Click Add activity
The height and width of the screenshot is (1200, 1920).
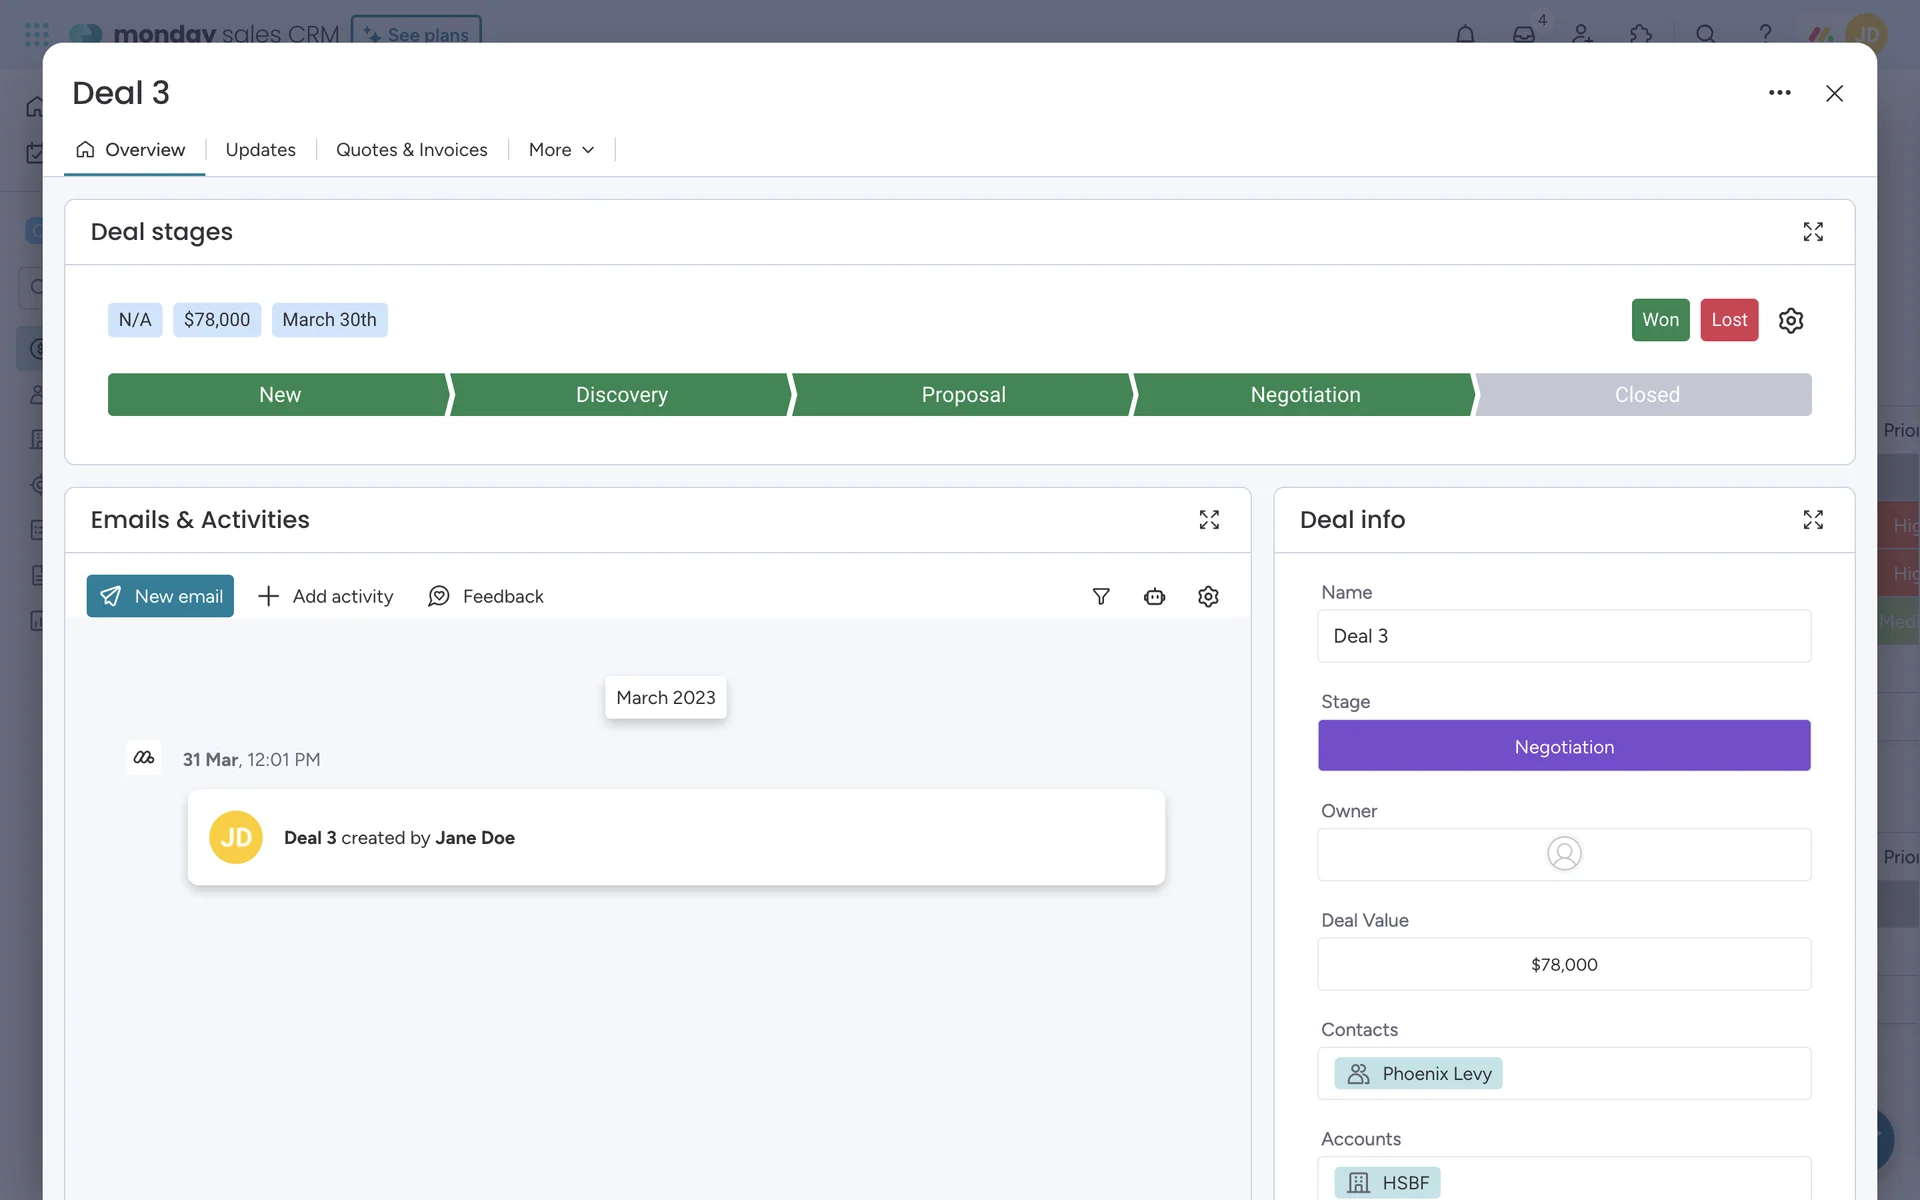pos(326,596)
